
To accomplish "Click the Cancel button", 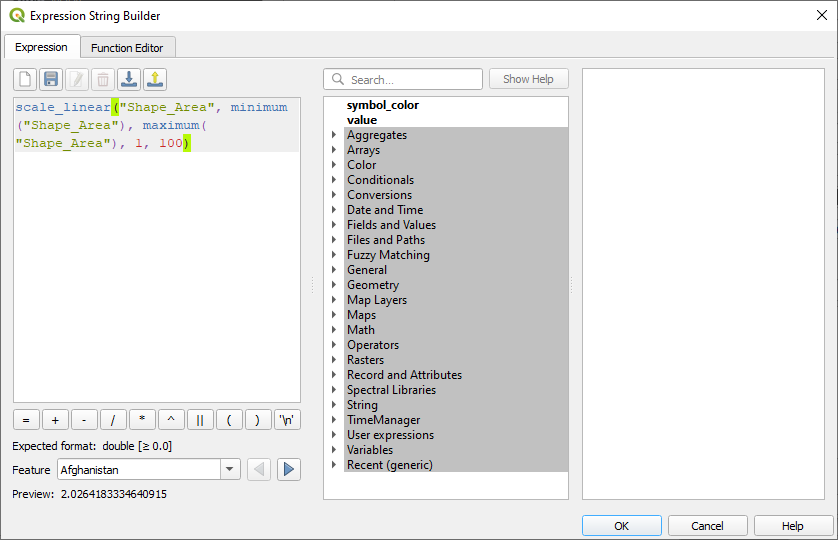I will 708,526.
